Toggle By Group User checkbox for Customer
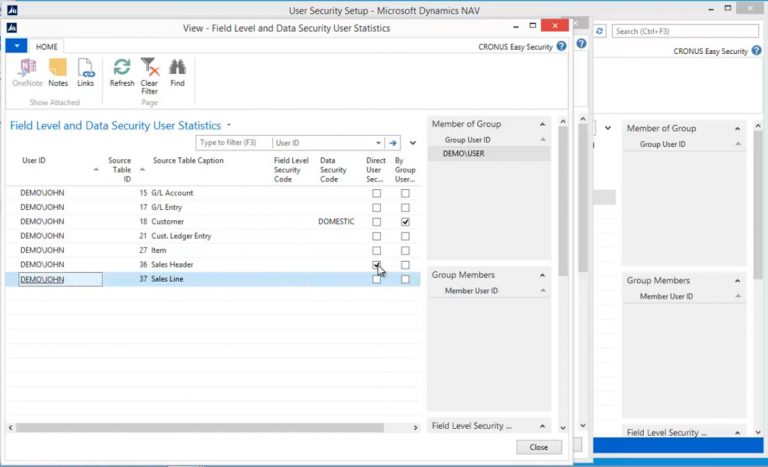 (x=405, y=222)
